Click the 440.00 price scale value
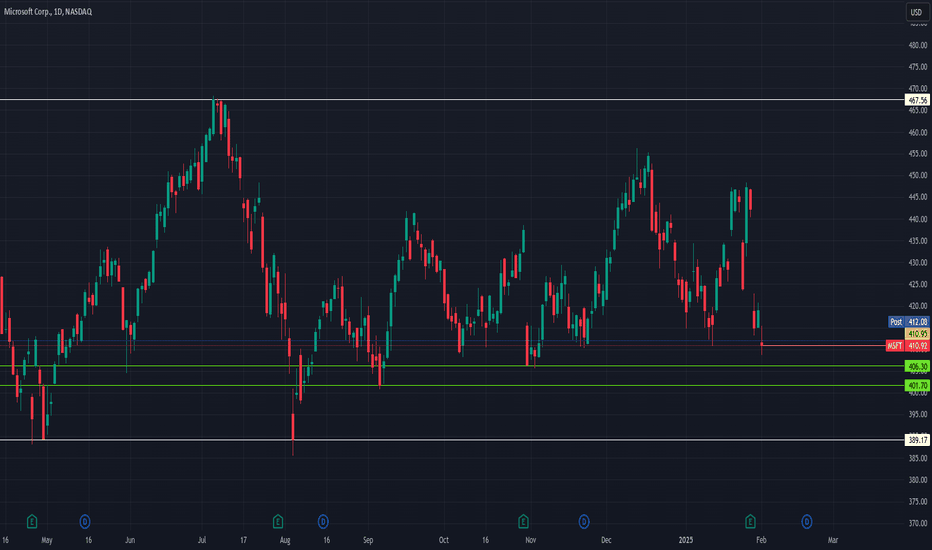The width and height of the screenshot is (932, 550). pyautogui.click(x=918, y=219)
